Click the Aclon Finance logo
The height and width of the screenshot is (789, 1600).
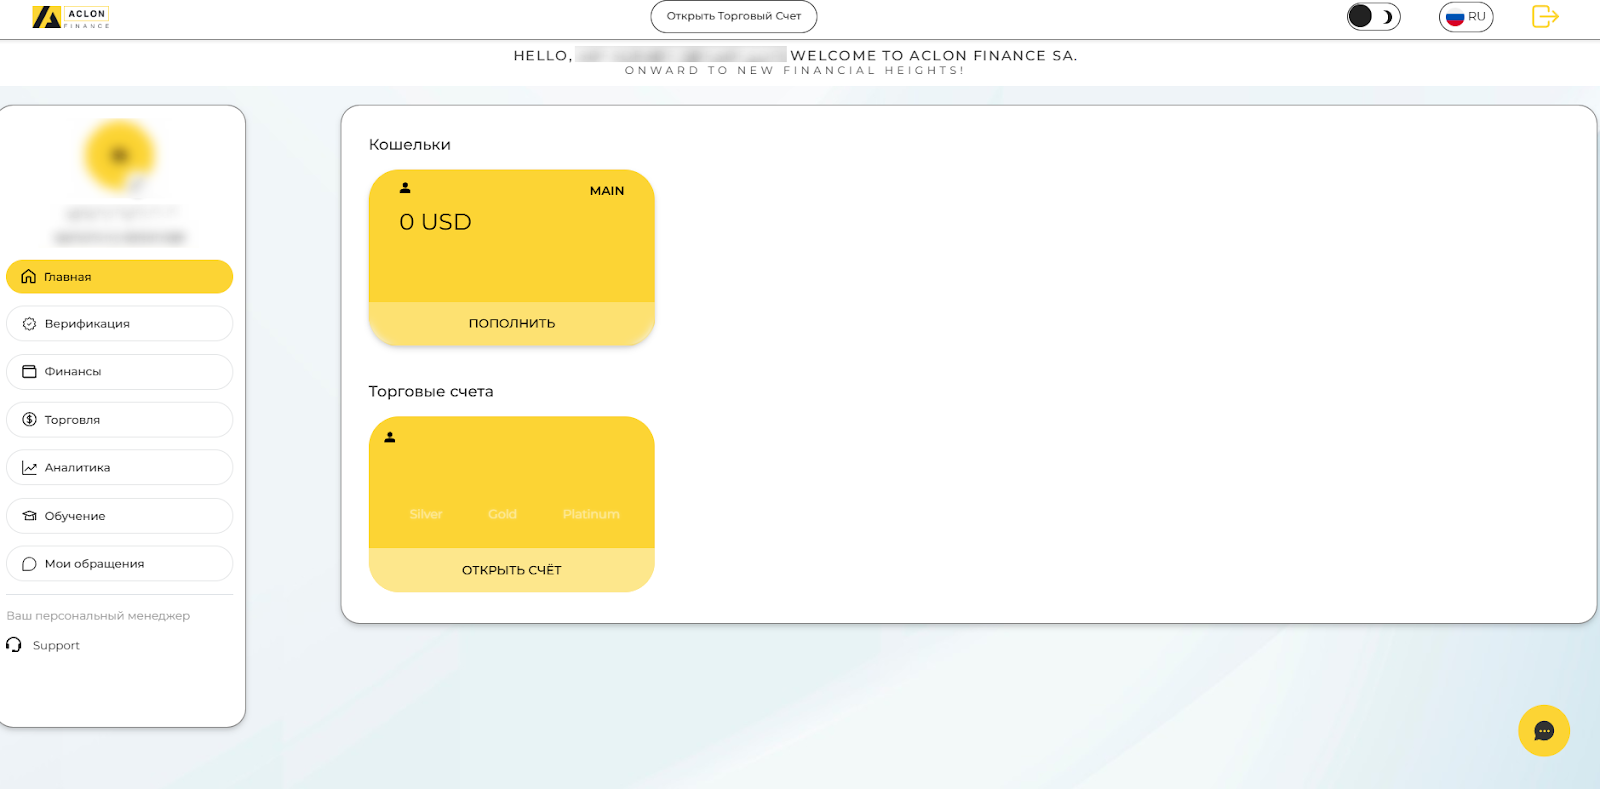tap(70, 17)
